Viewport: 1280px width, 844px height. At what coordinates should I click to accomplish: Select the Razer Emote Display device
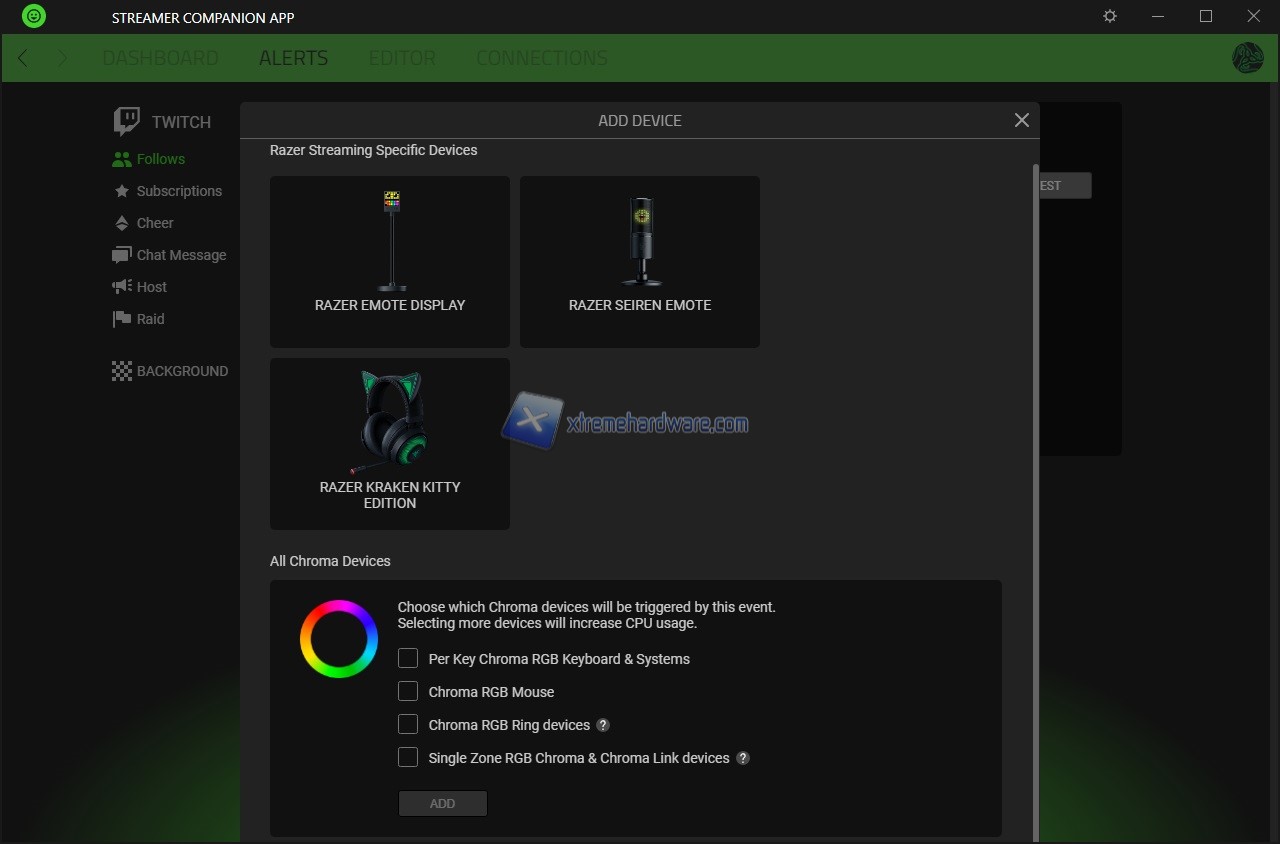tap(390, 262)
